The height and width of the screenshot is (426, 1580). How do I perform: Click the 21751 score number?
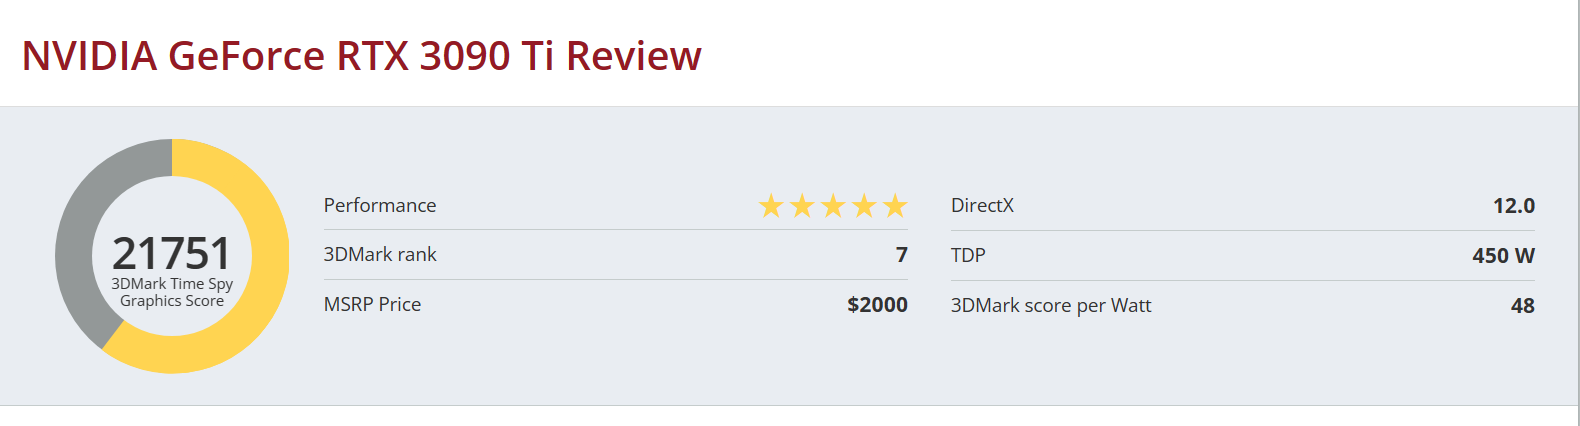coord(171,253)
